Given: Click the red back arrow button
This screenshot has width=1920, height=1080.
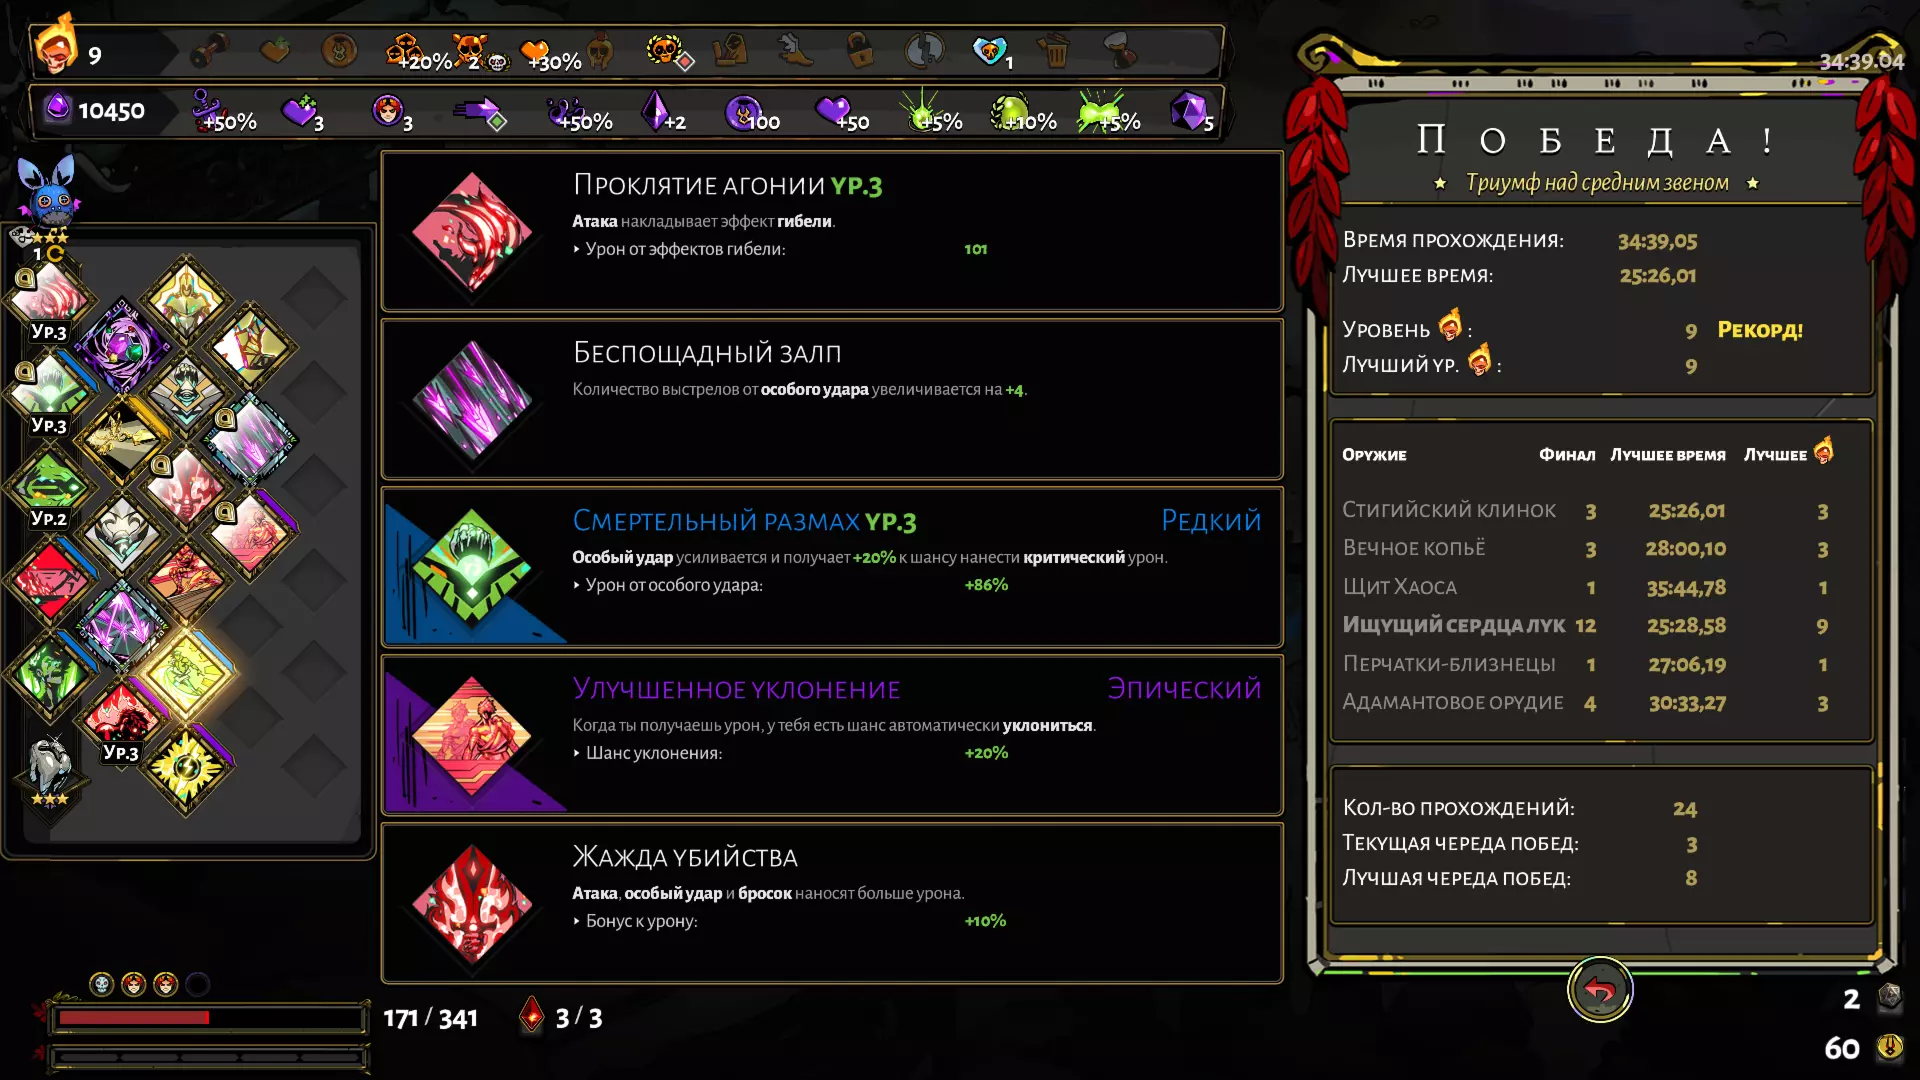Looking at the screenshot, I should (1599, 990).
